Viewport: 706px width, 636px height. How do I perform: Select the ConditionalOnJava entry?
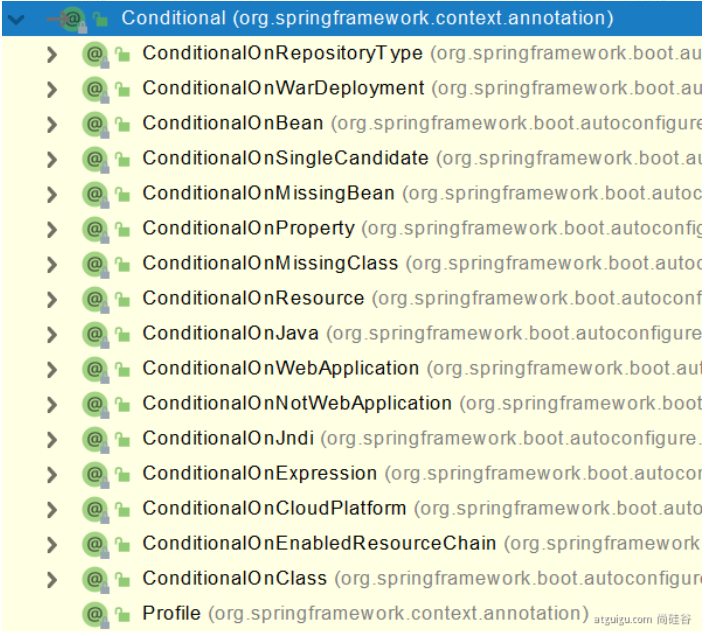(x=231, y=334)
